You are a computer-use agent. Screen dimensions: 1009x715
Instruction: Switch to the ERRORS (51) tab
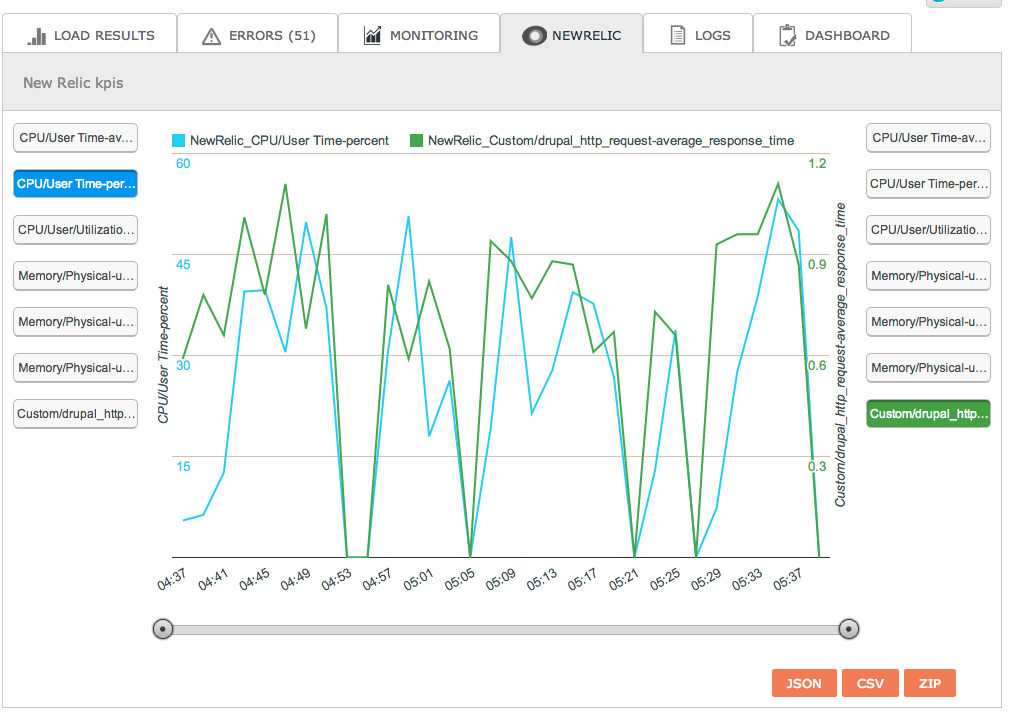pos(257,33)
